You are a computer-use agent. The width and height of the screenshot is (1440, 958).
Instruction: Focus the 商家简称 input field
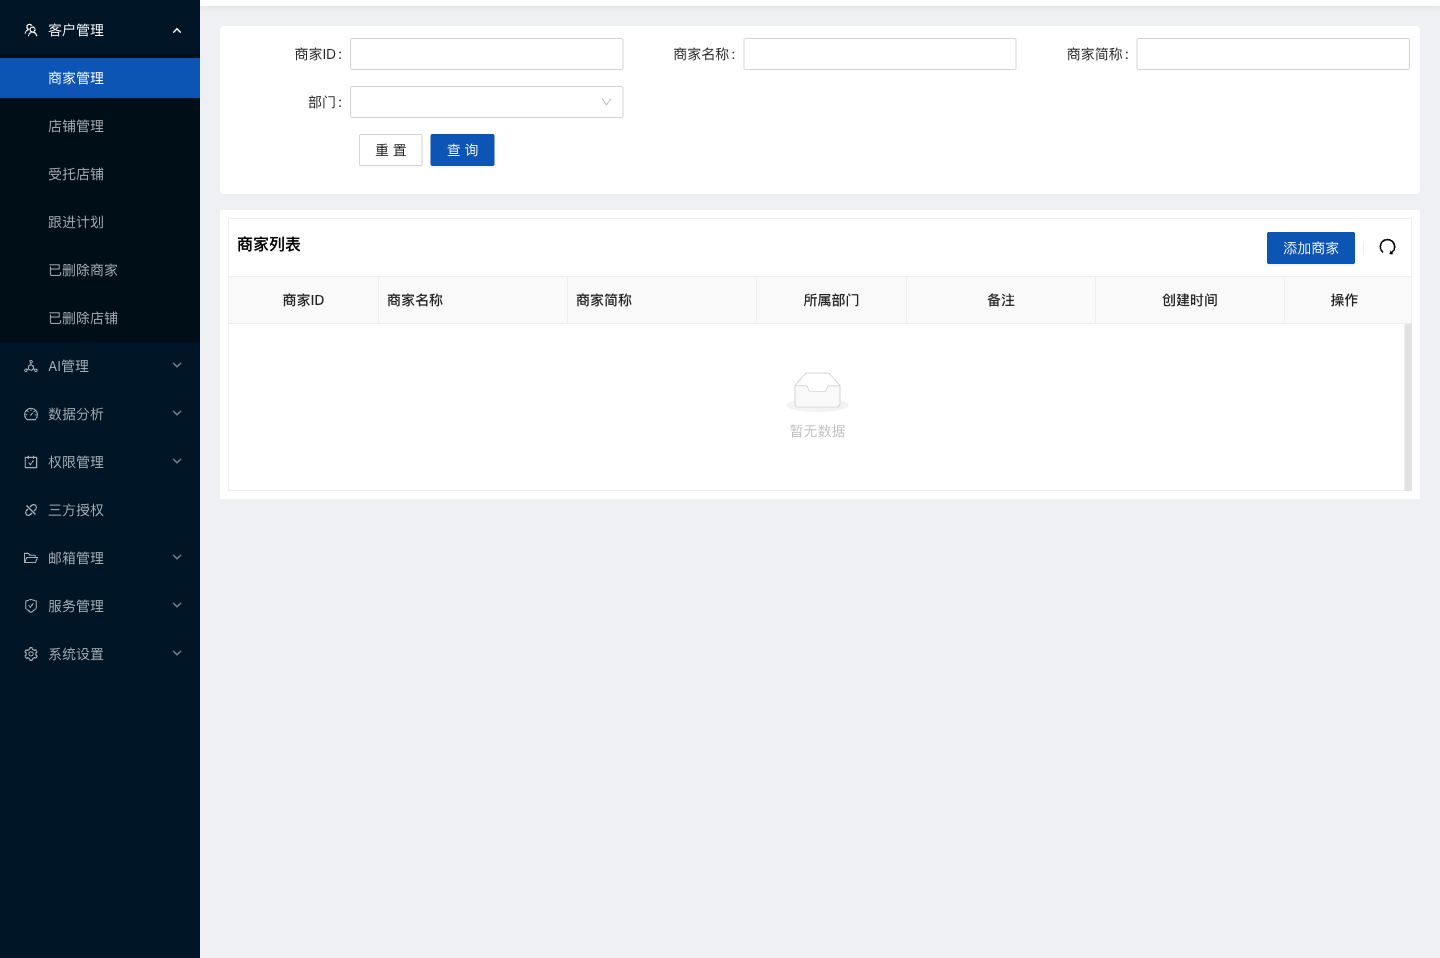pyautogui.click(x=1273, y=54)
